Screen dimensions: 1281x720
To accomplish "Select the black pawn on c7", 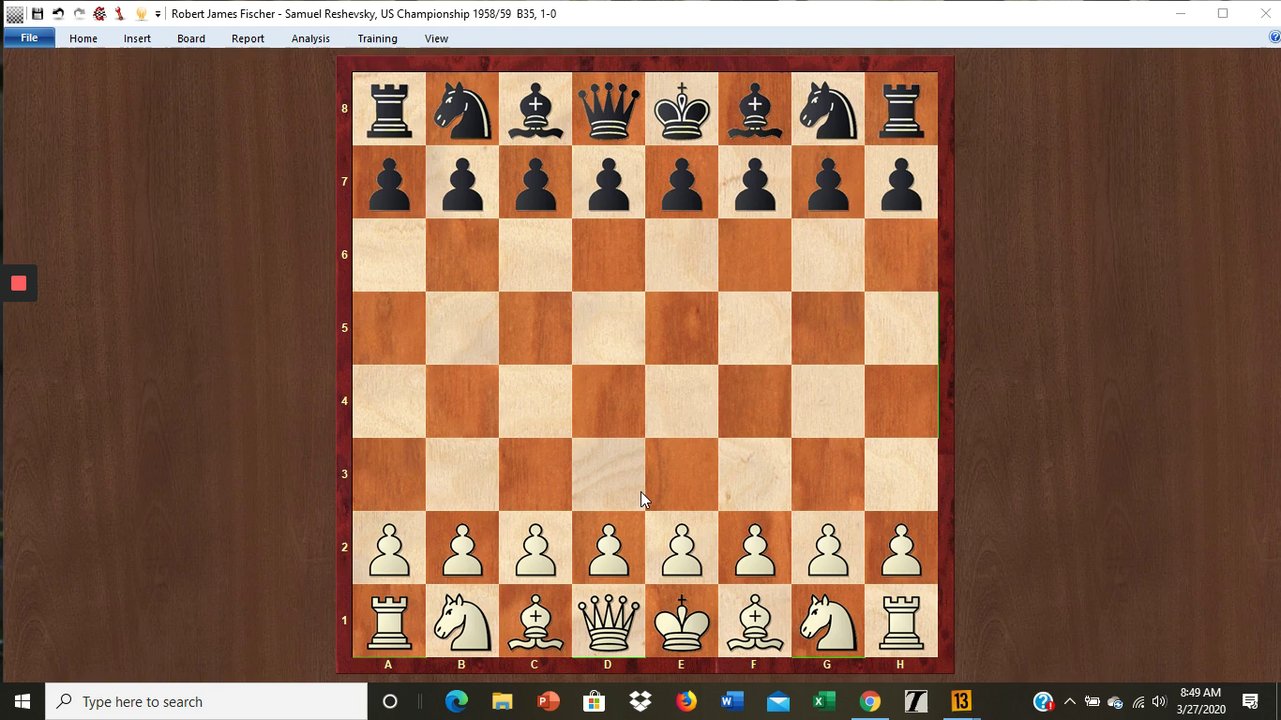I will coord(536,182).
